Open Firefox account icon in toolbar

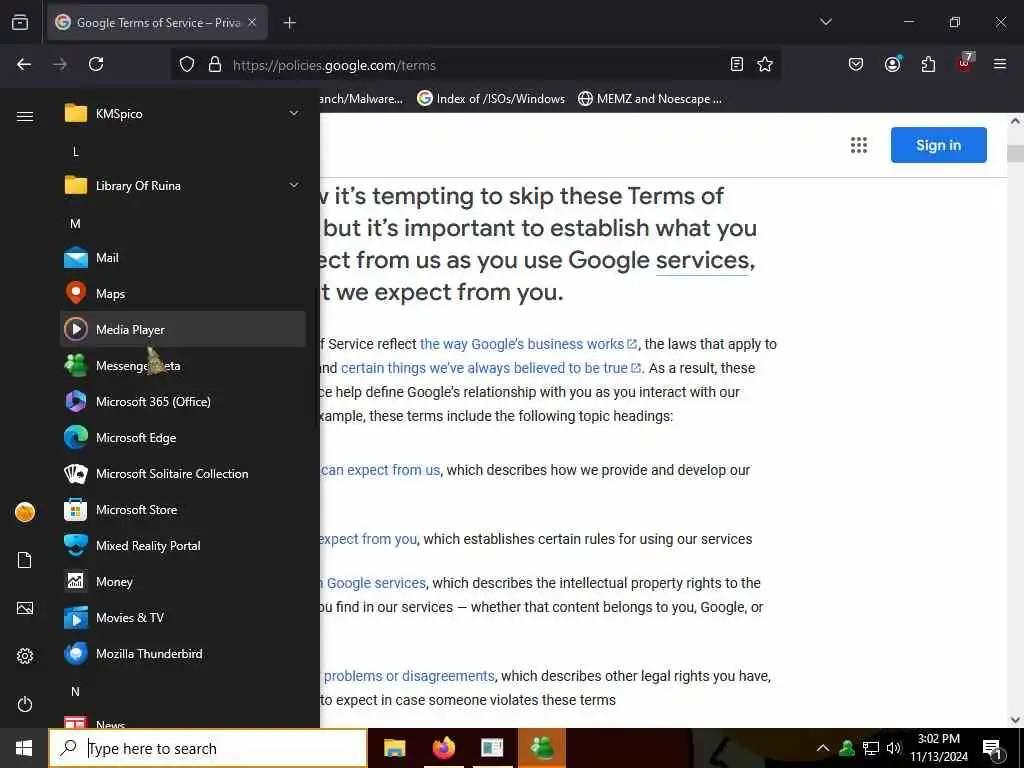pos(892,64)
